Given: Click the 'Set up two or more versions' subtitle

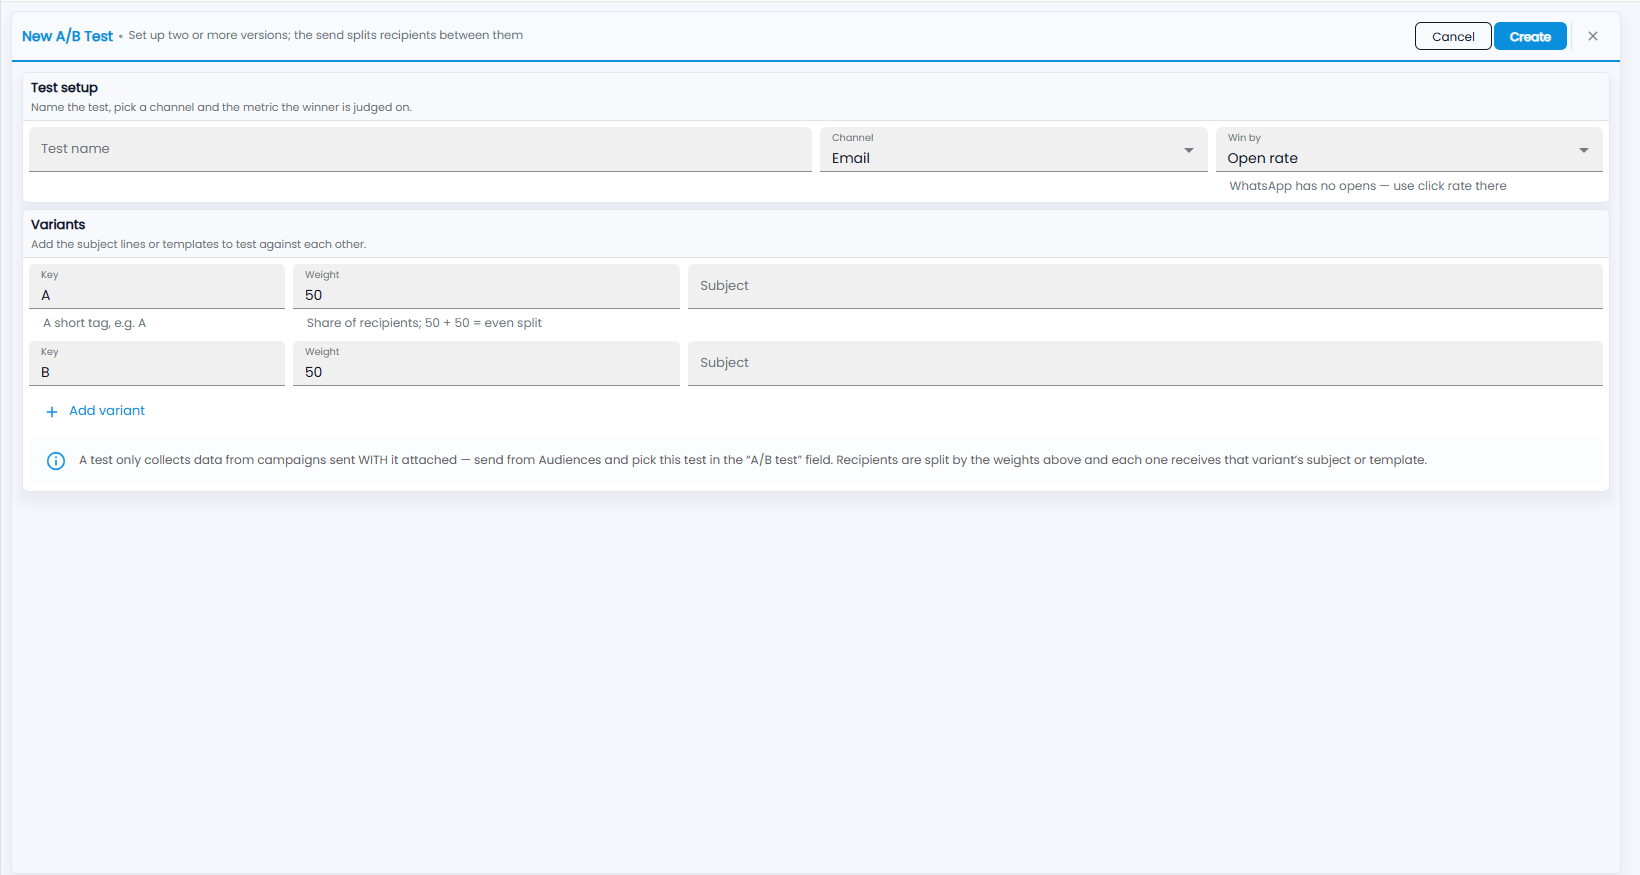Looking at the screenshot, I should pos(326,35).
